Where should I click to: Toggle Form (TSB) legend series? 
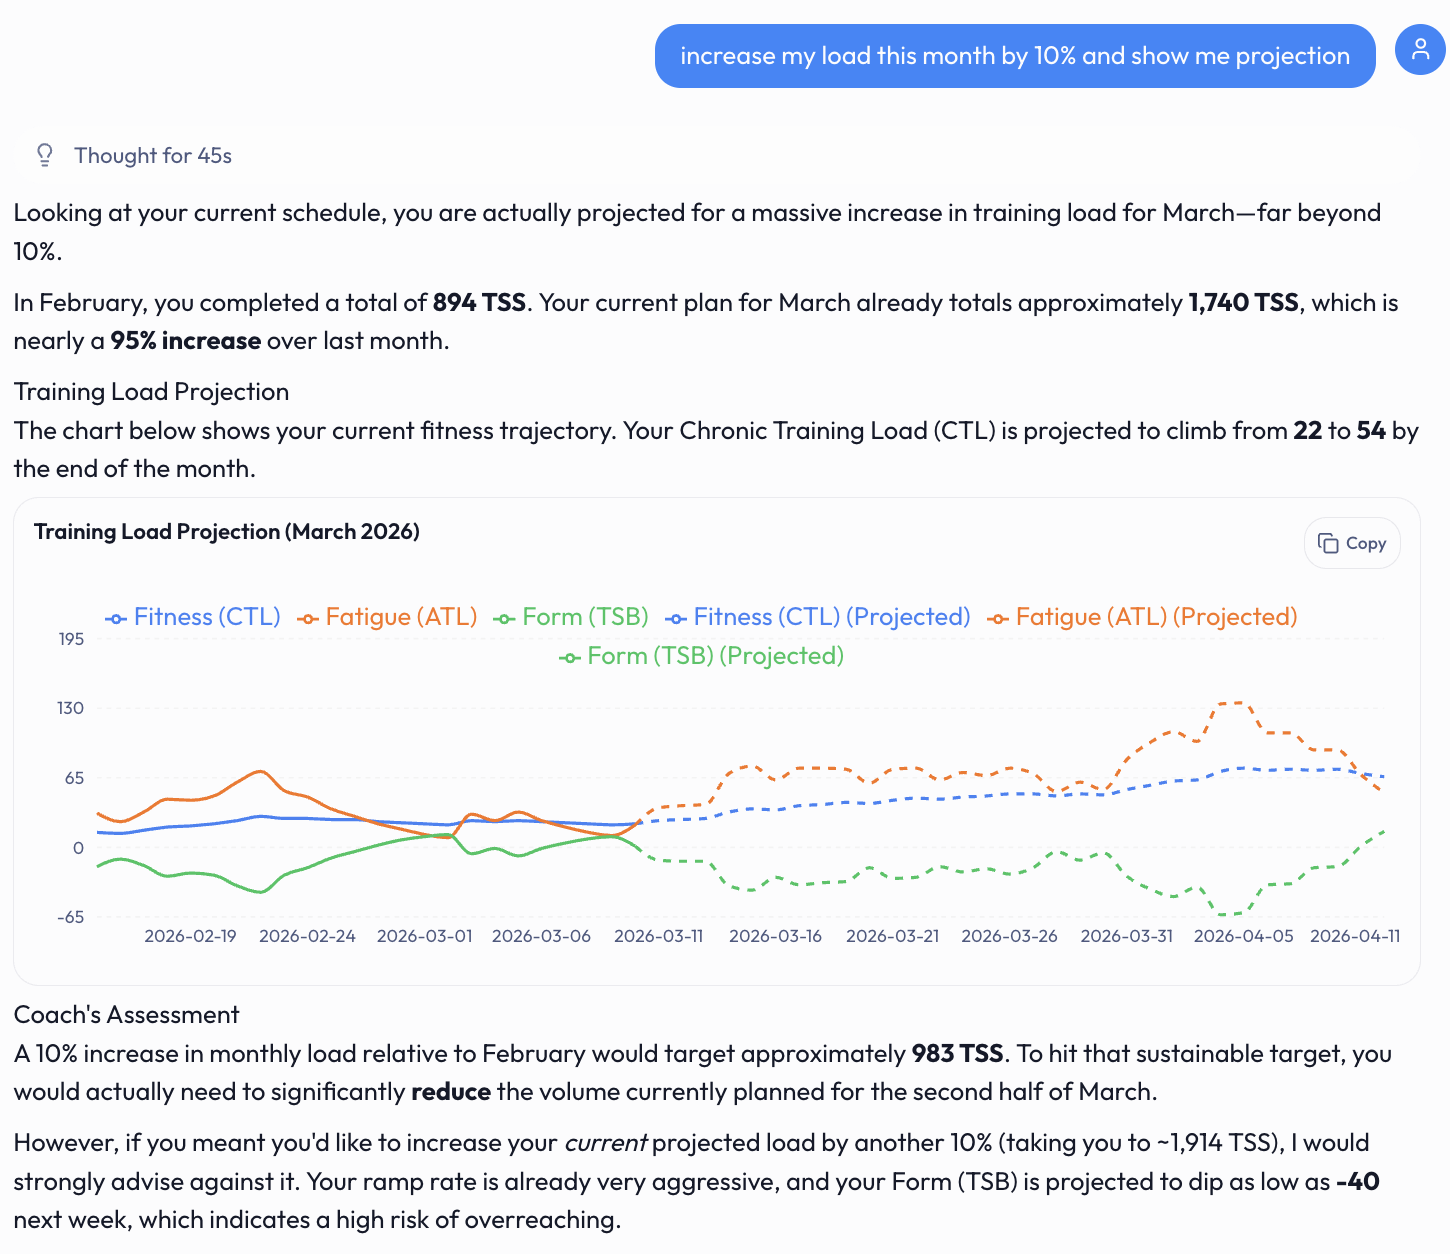point(571,617)
